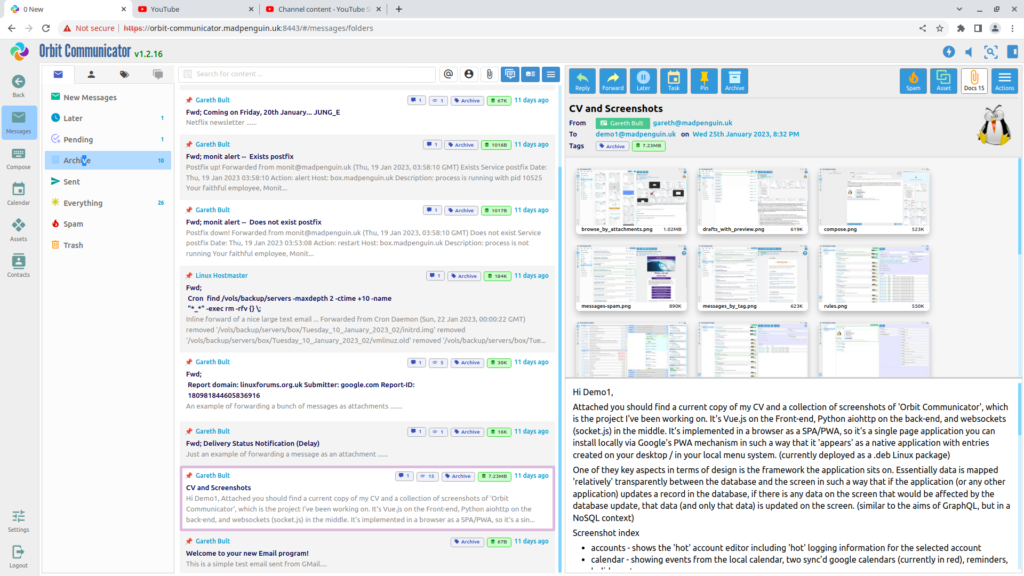
Task: Switch to the conversations tab icon
Action: click(x=157, y=74)
